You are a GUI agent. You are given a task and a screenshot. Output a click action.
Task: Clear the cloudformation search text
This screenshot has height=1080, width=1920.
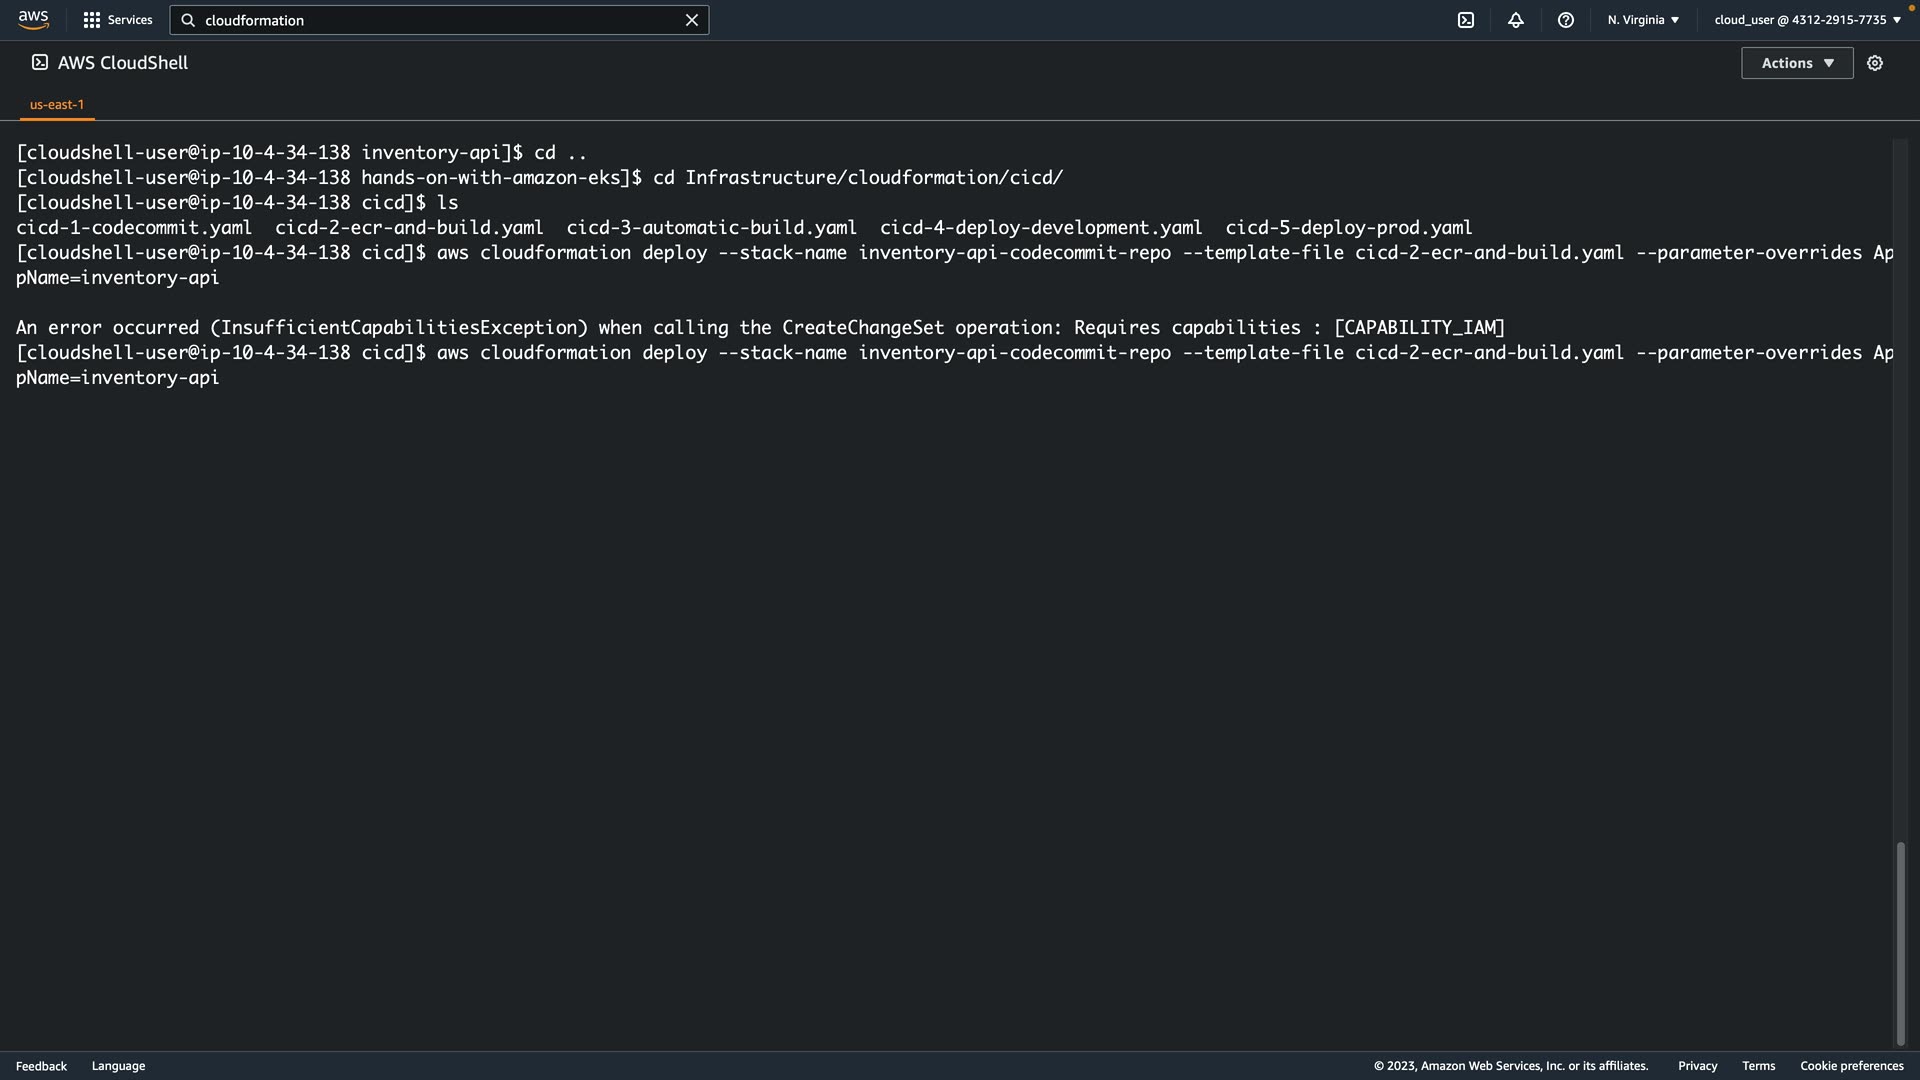[691, 20]
